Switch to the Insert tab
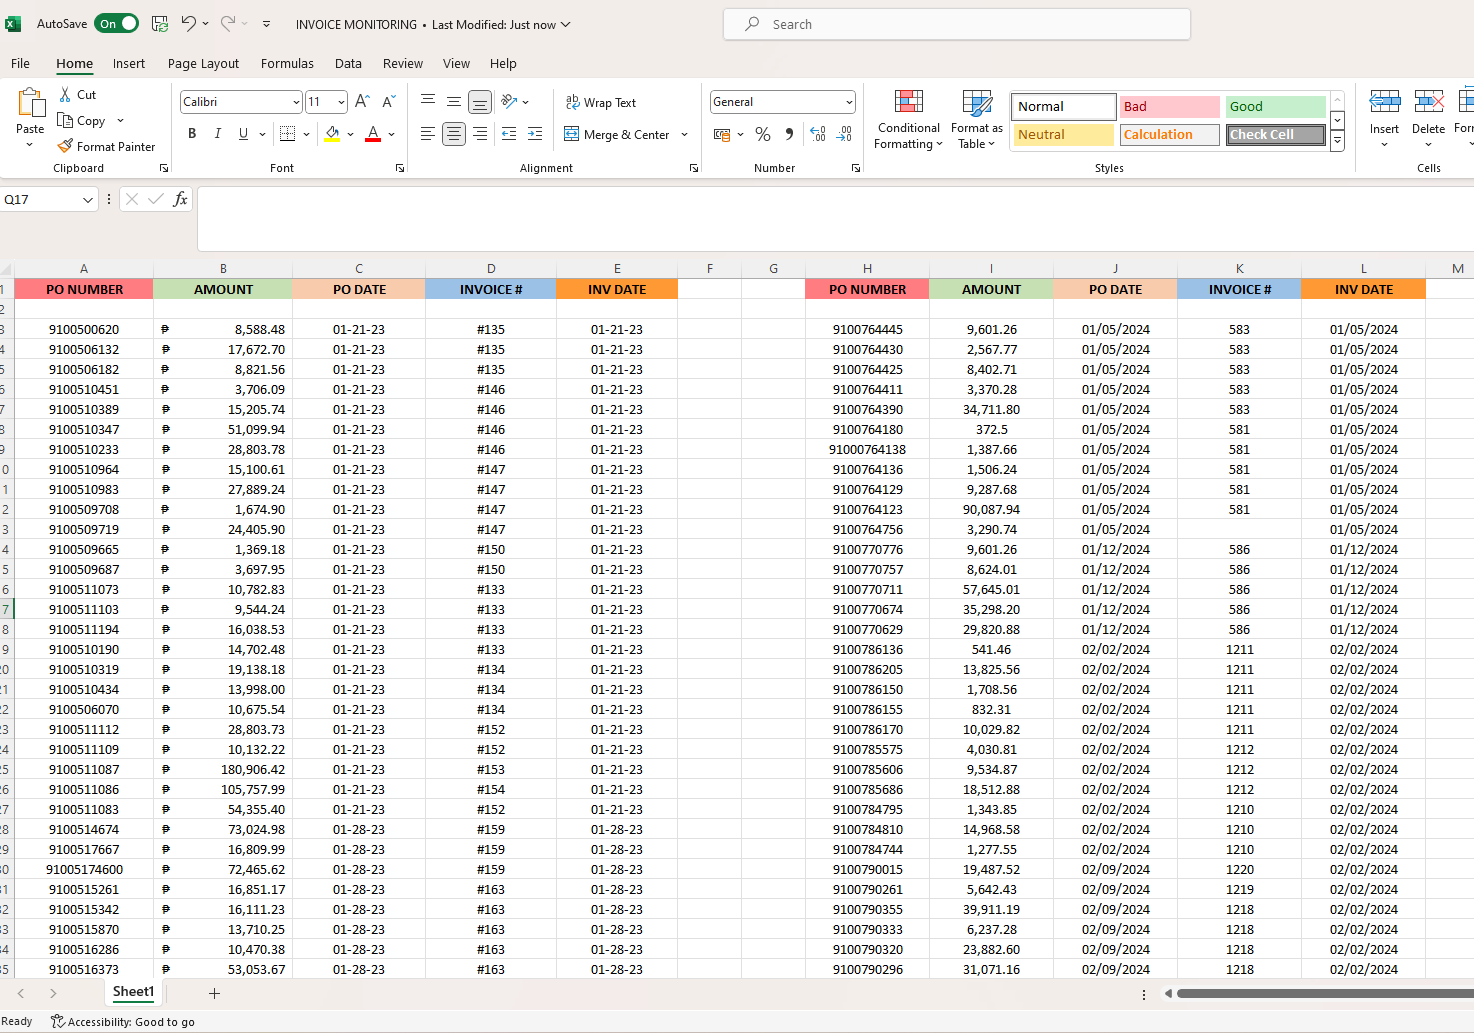This screenshot has height=1033, width=1474. tap(129, 63)
